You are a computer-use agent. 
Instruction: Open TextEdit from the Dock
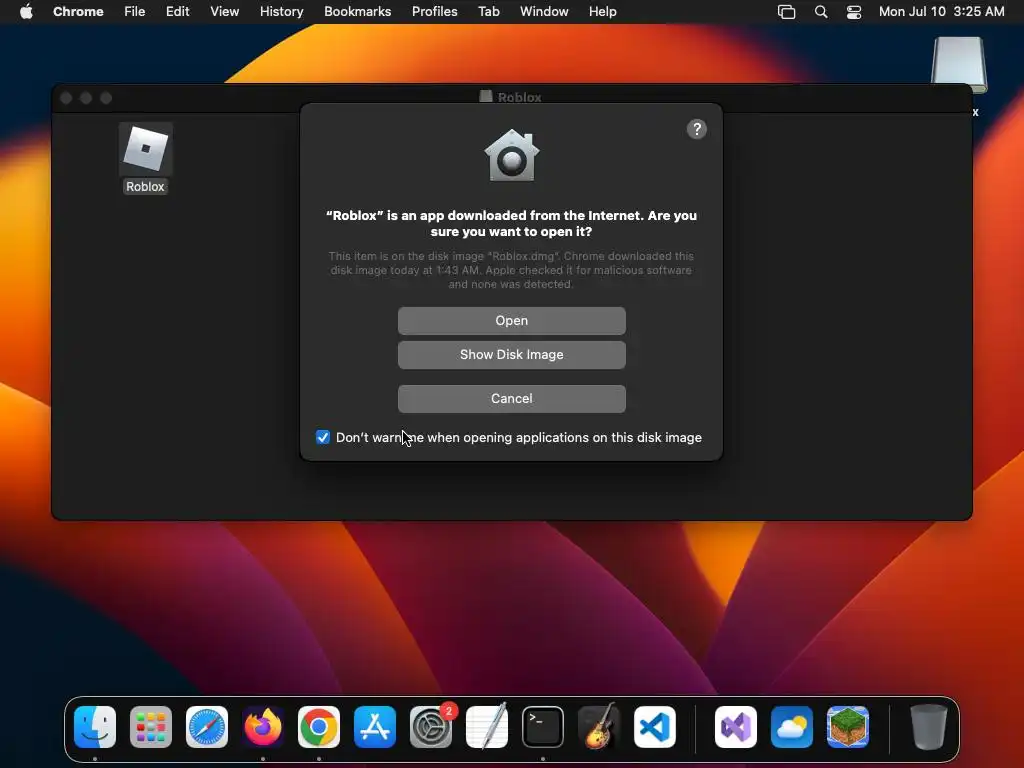[487, 727]
